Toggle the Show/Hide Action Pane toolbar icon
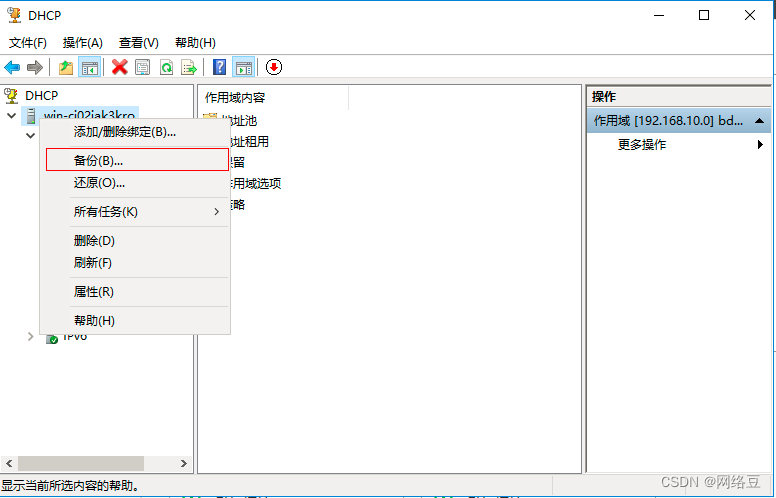 click(243, 67)
